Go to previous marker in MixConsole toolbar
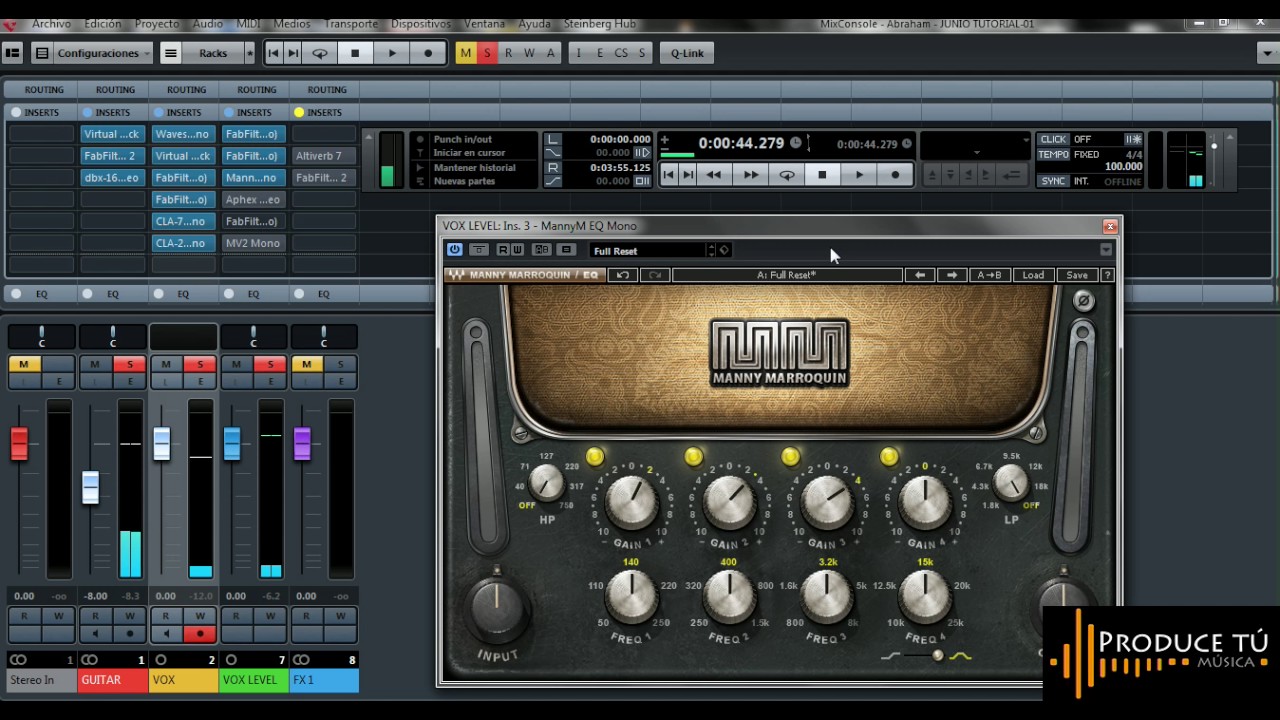1280x720 pixels. (274, 53)
